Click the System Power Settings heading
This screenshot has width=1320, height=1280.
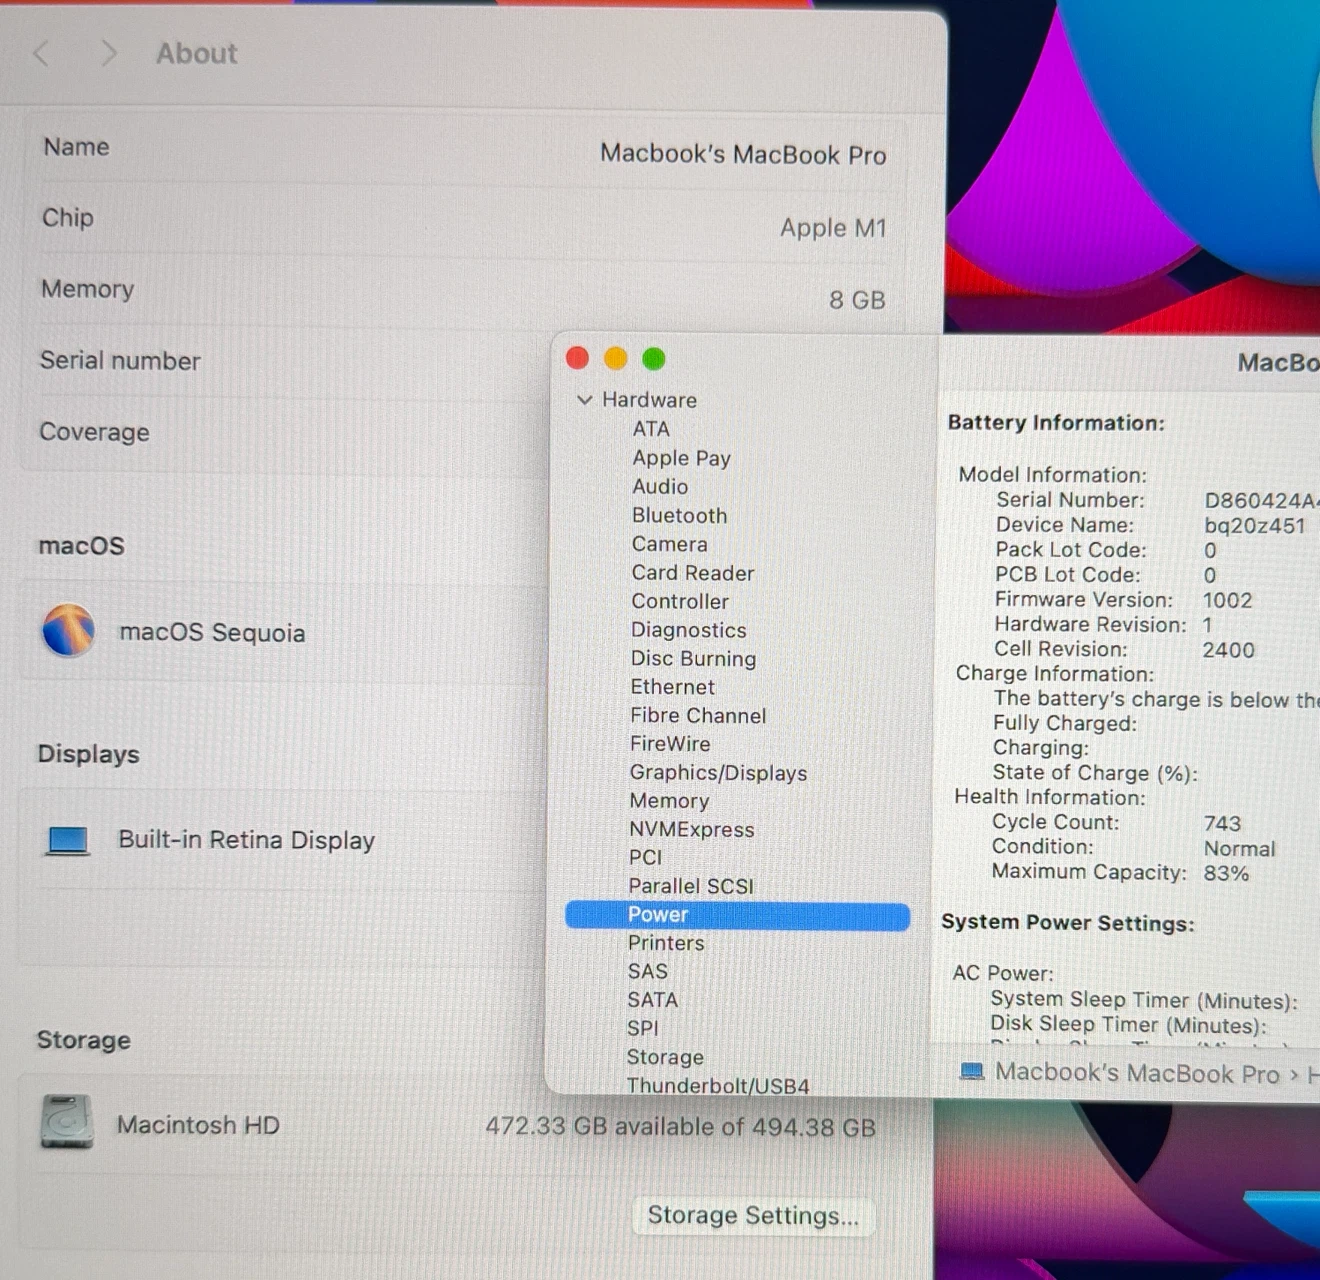[1068, 923]
